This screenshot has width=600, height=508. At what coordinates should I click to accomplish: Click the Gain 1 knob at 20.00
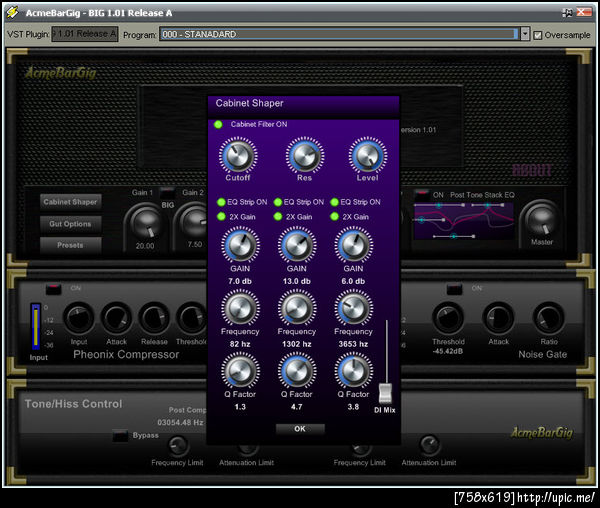[x=145, y=224]
